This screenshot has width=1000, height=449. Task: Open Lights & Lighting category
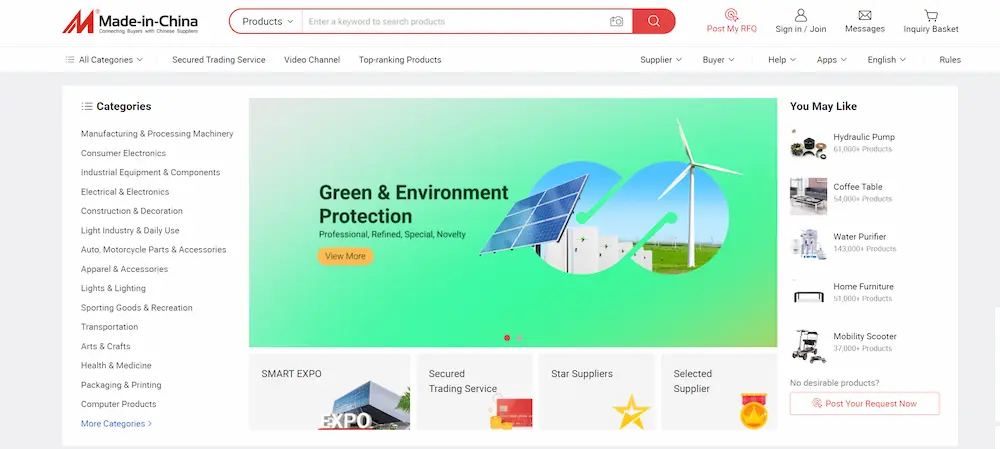tap(113, 288)
